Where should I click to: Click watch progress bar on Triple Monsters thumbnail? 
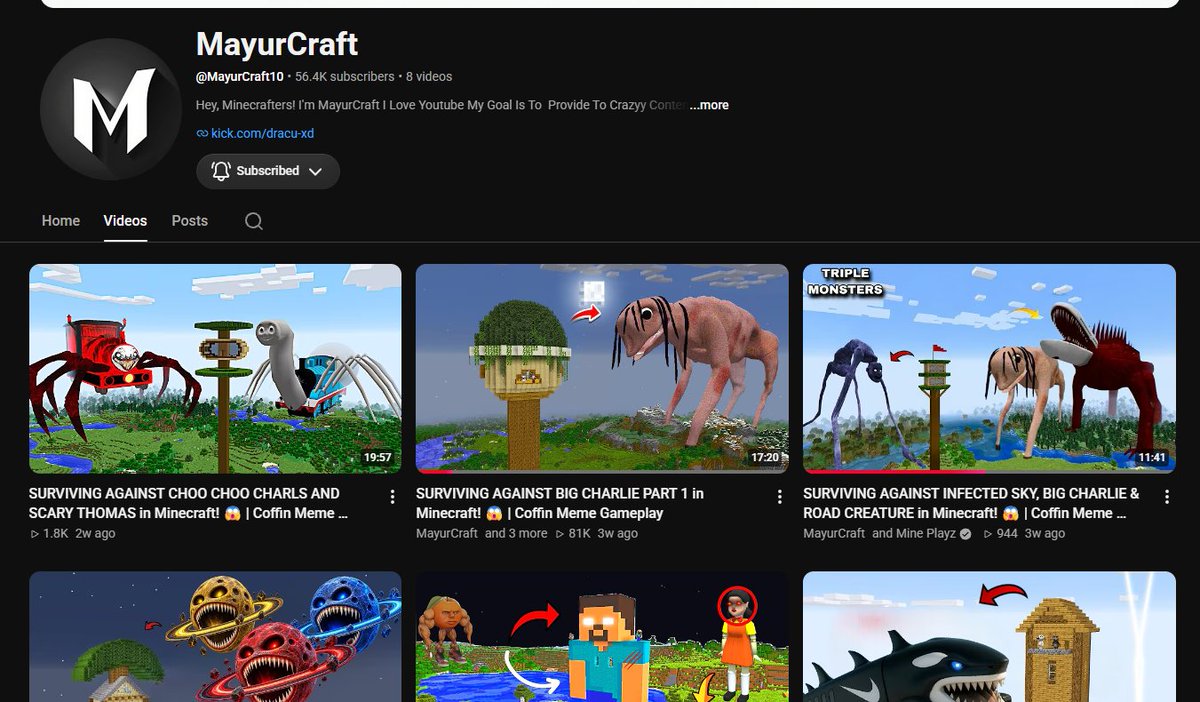click(x=989, y=471)
